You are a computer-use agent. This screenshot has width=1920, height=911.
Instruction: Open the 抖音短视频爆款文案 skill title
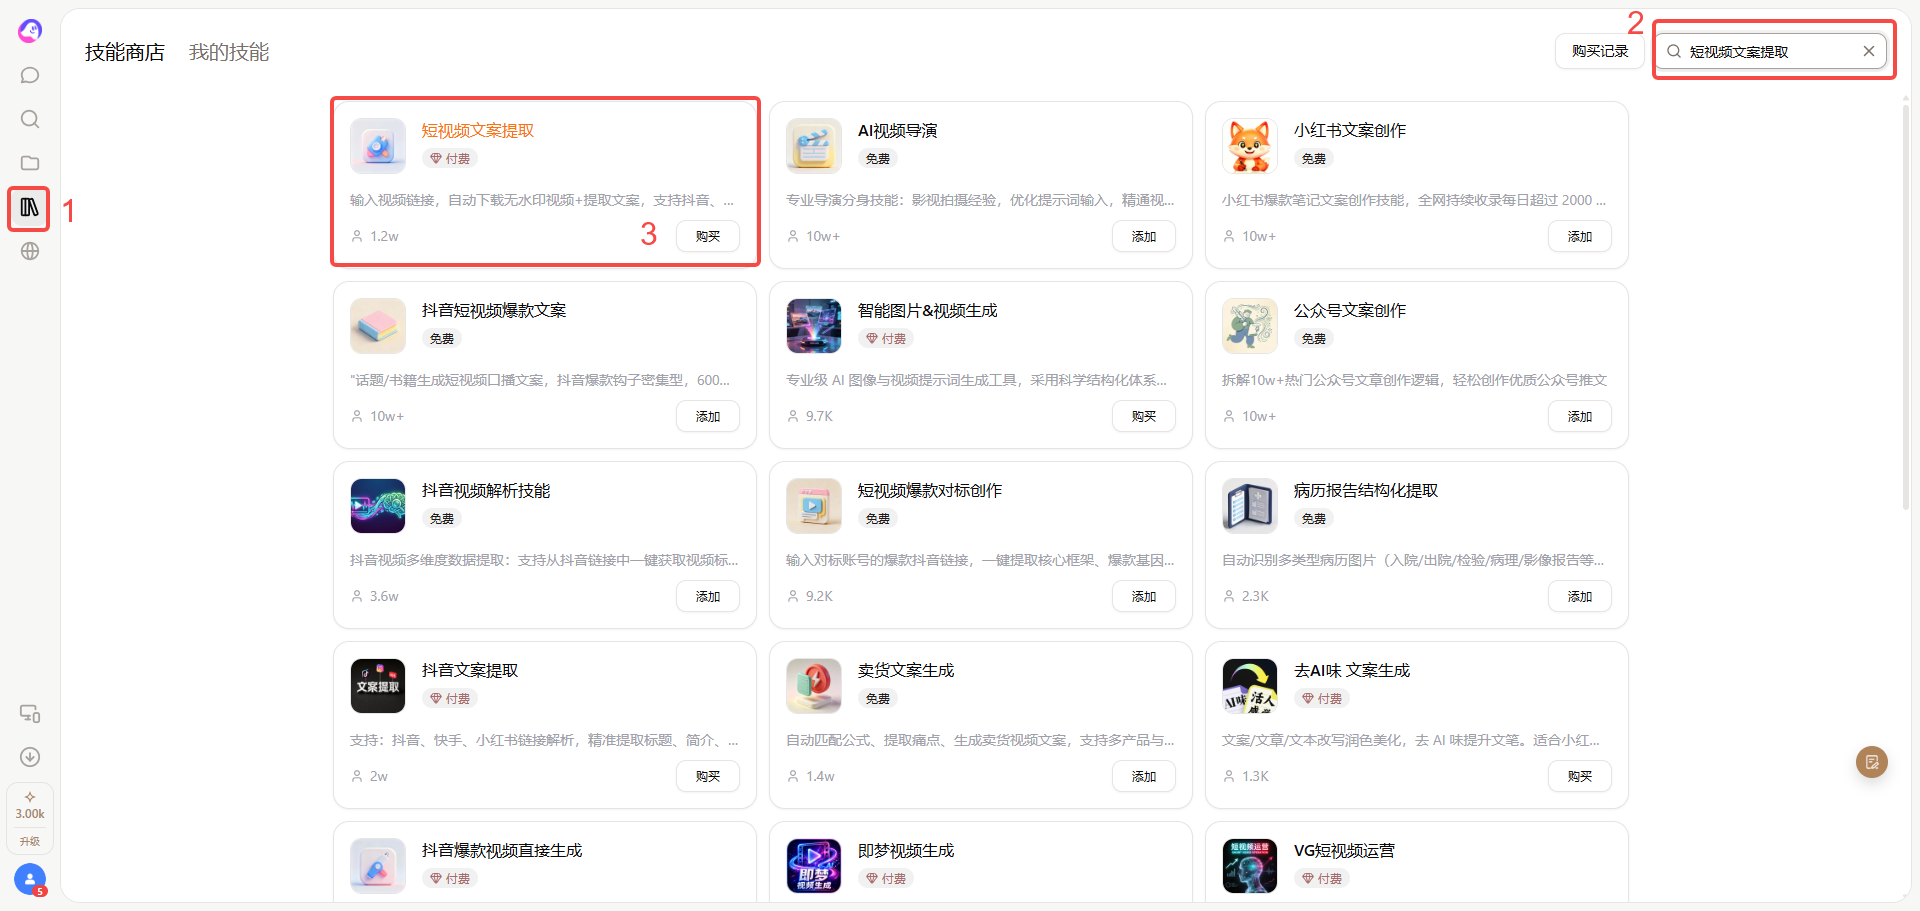[x=494, y=311]
